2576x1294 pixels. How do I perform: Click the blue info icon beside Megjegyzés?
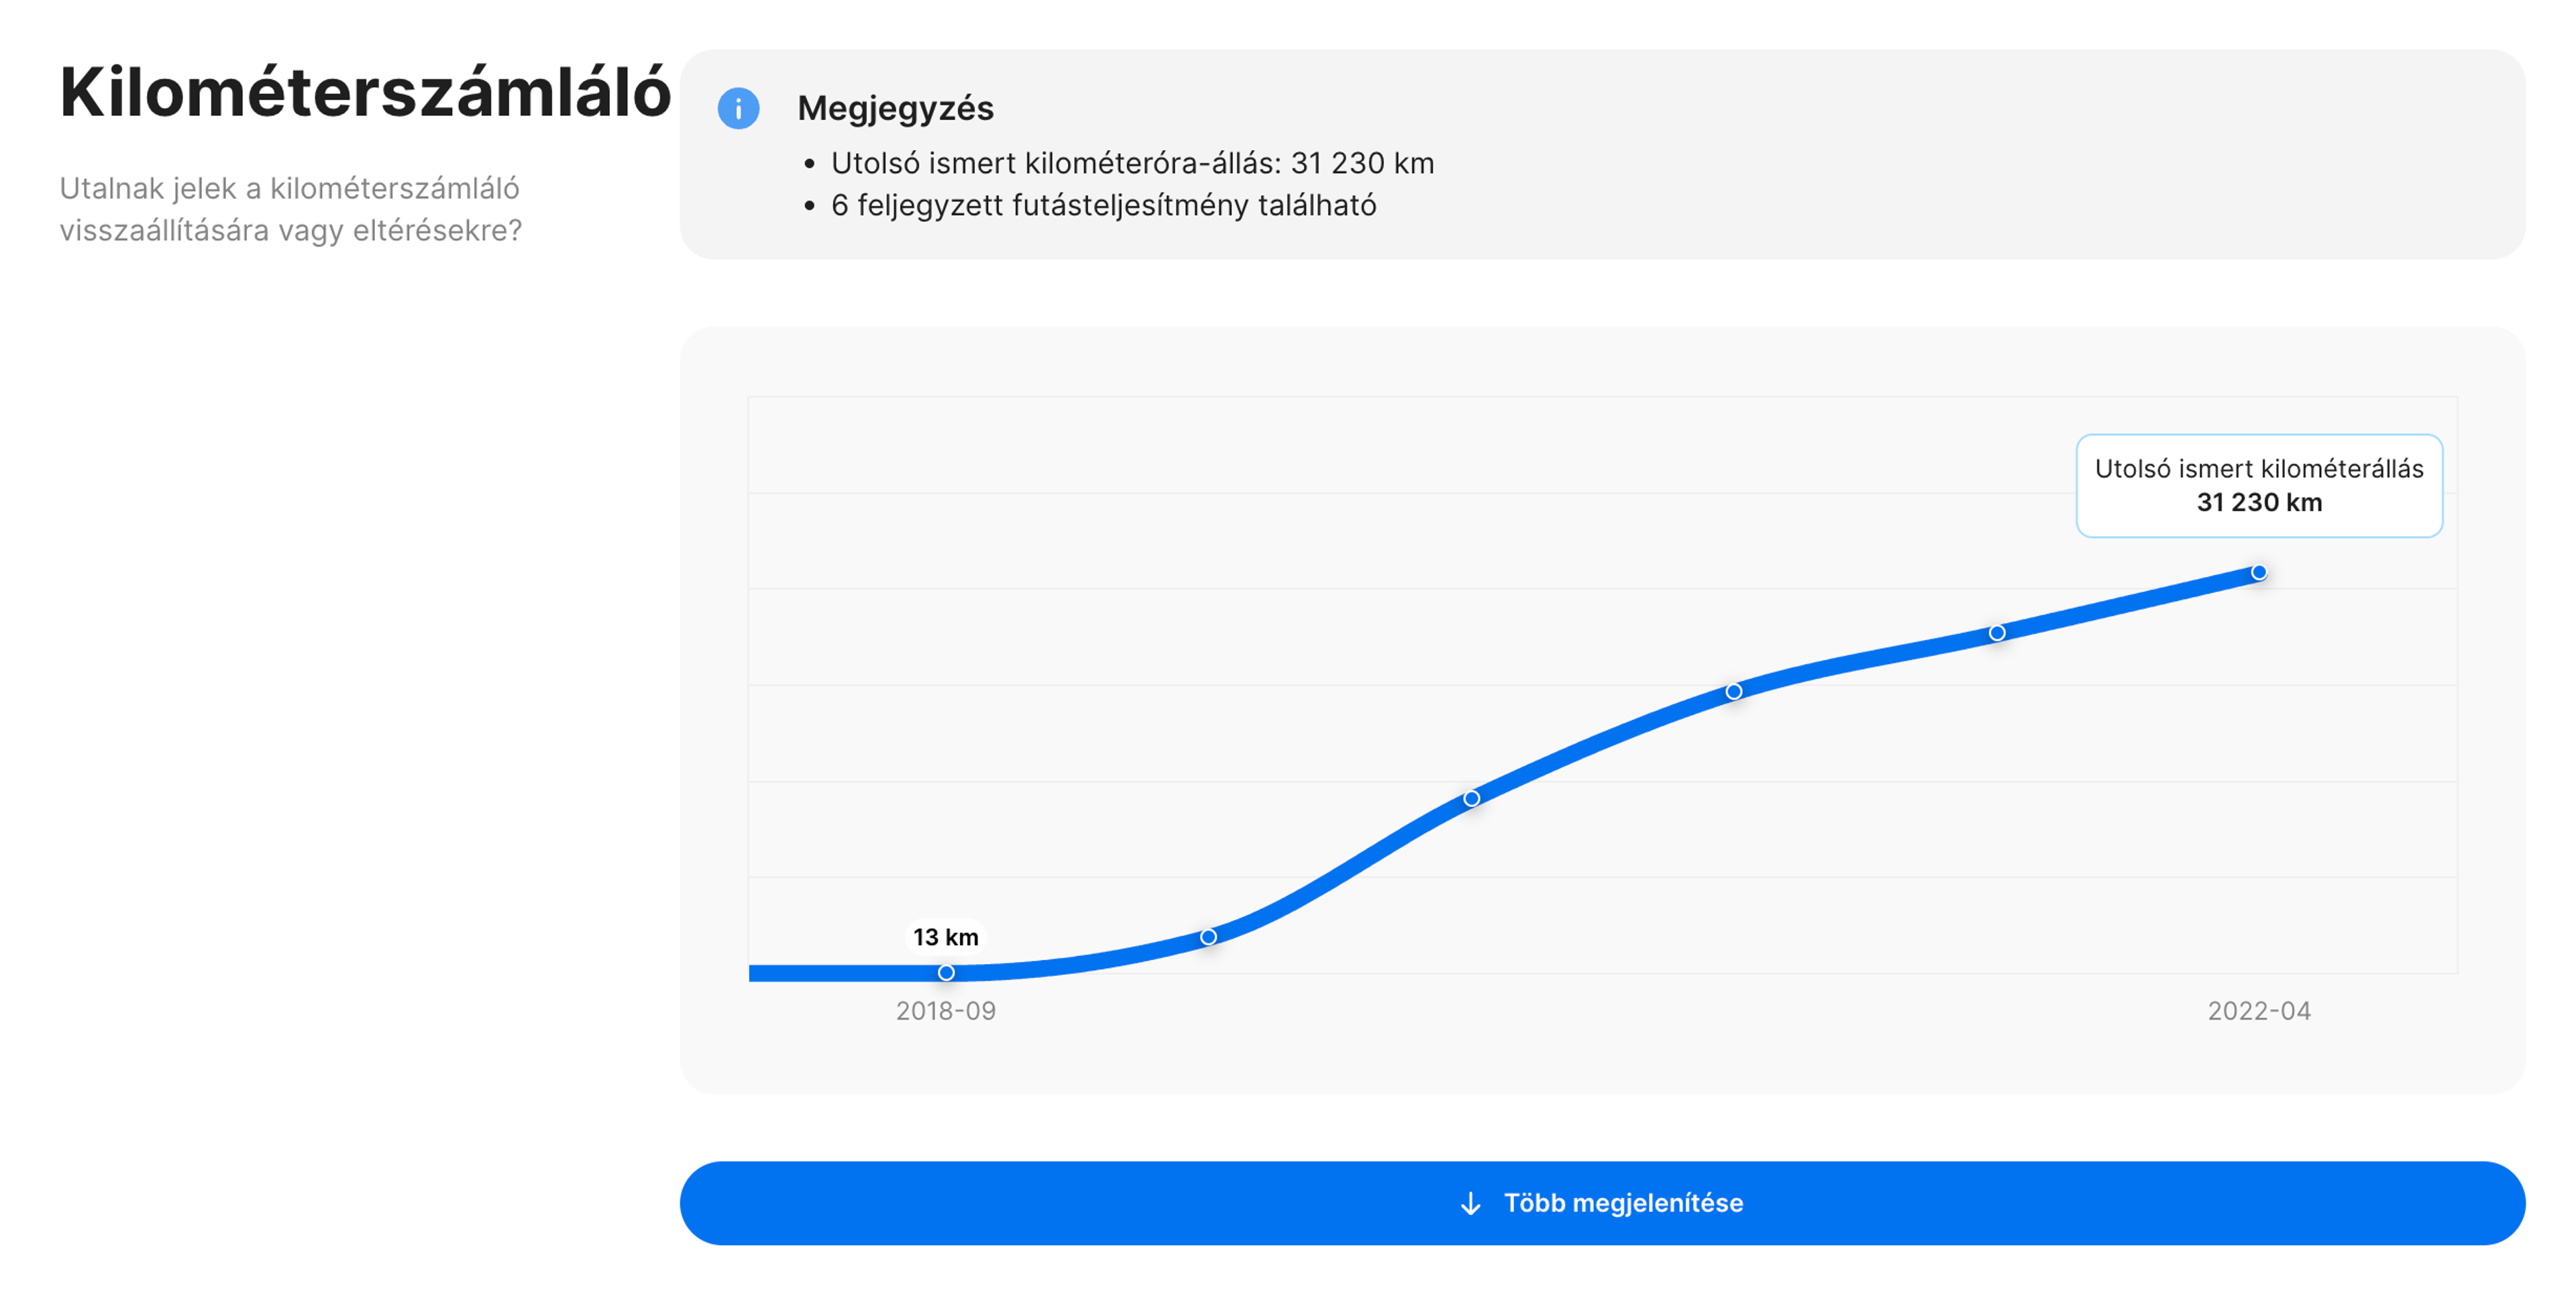pyautogui.click(x=738, y=108)
